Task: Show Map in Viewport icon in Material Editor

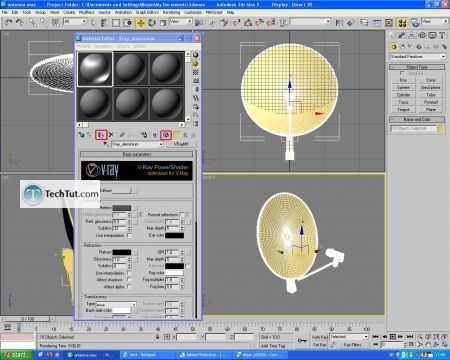Action: click(166, 135)
